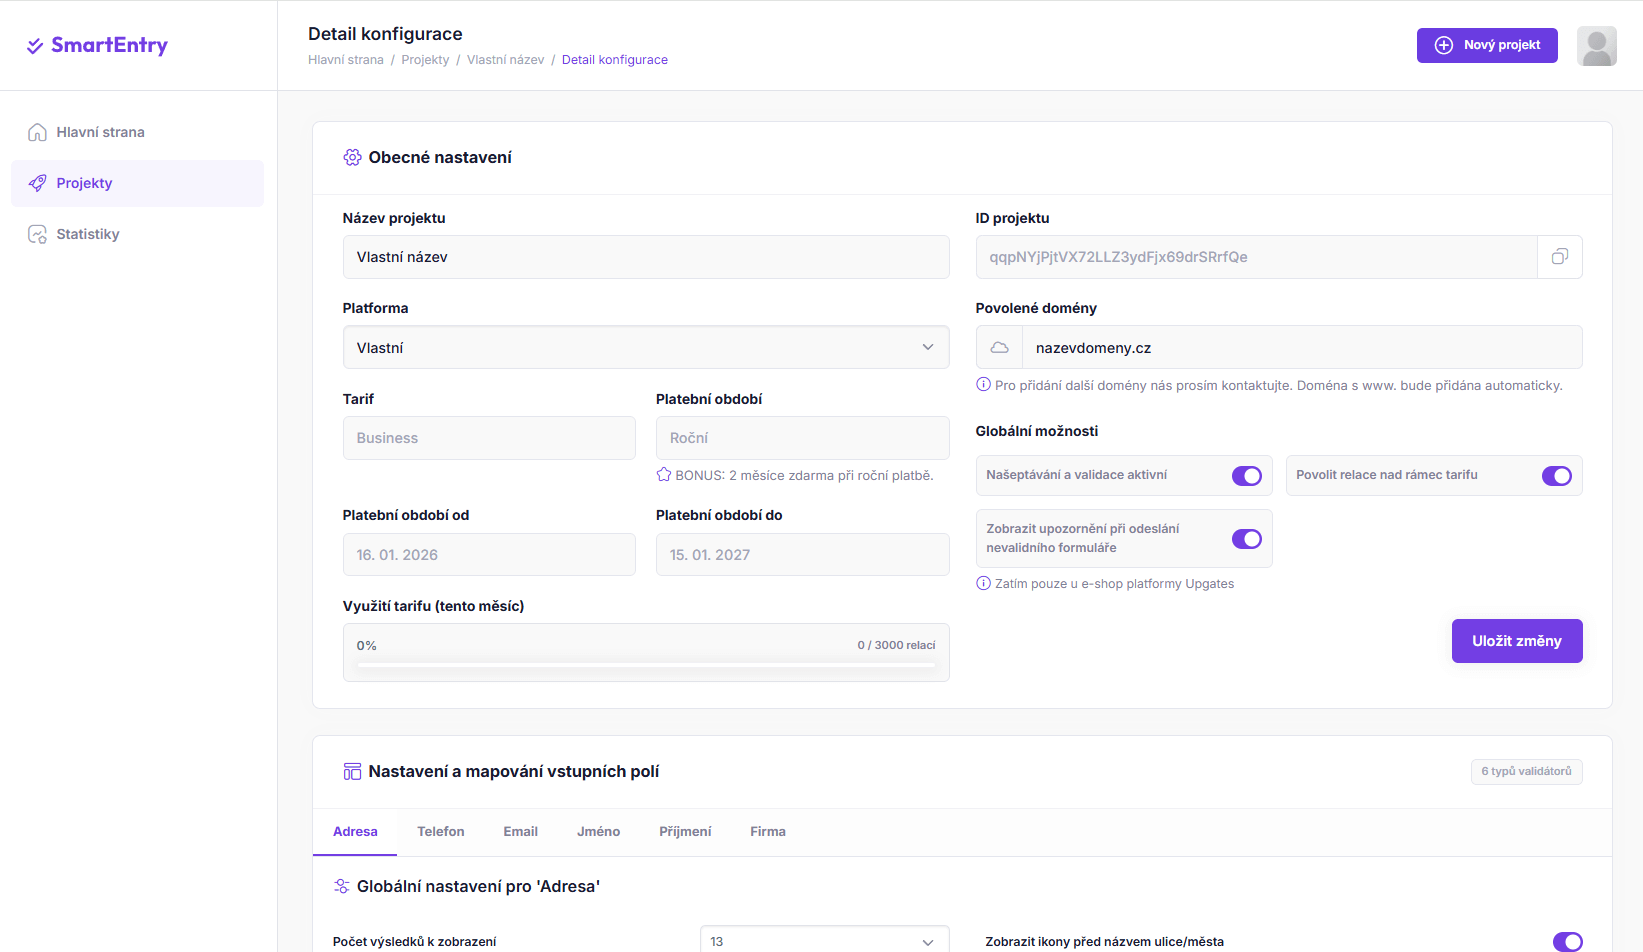Click the user avatar in the header
The image size is (1643, 952).
[1596, 46]
